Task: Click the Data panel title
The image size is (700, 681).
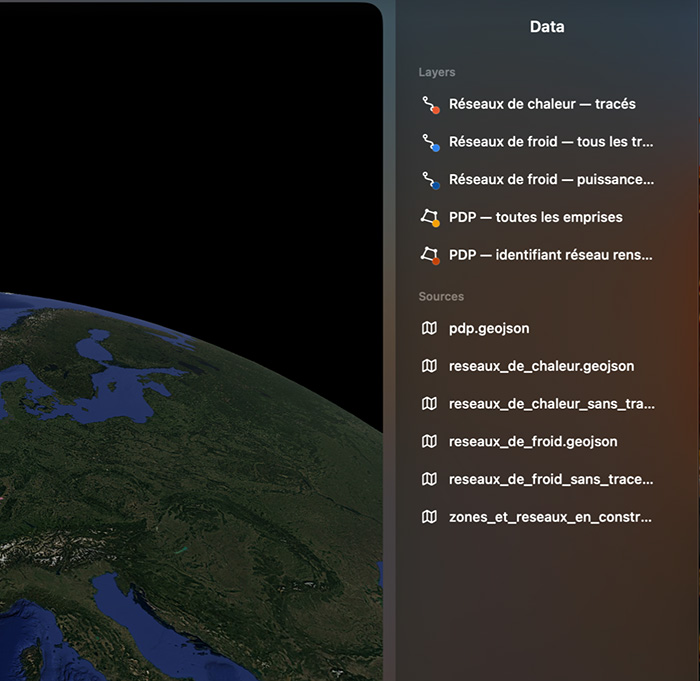Action: coord(547,27)
